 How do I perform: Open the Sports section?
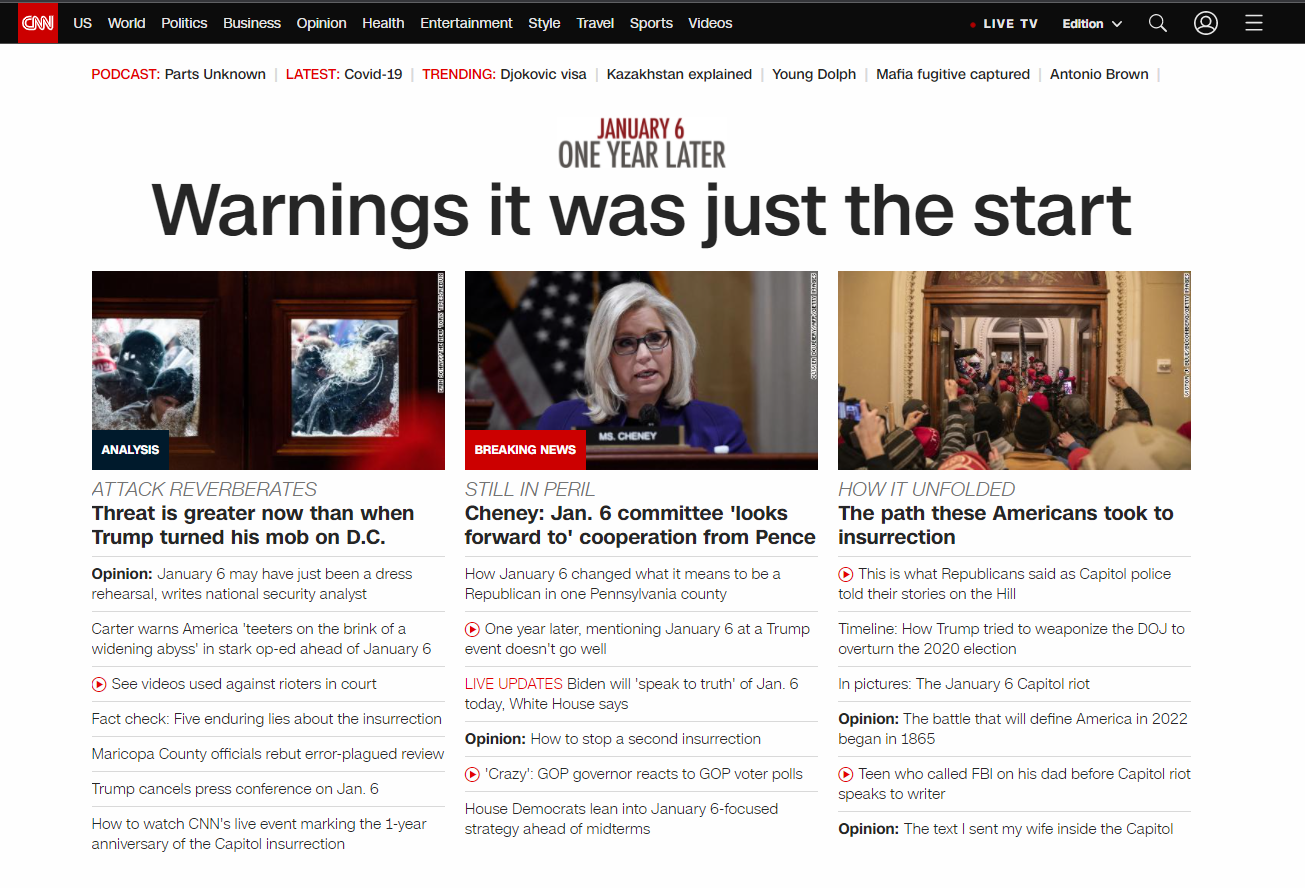pos(651,23)
